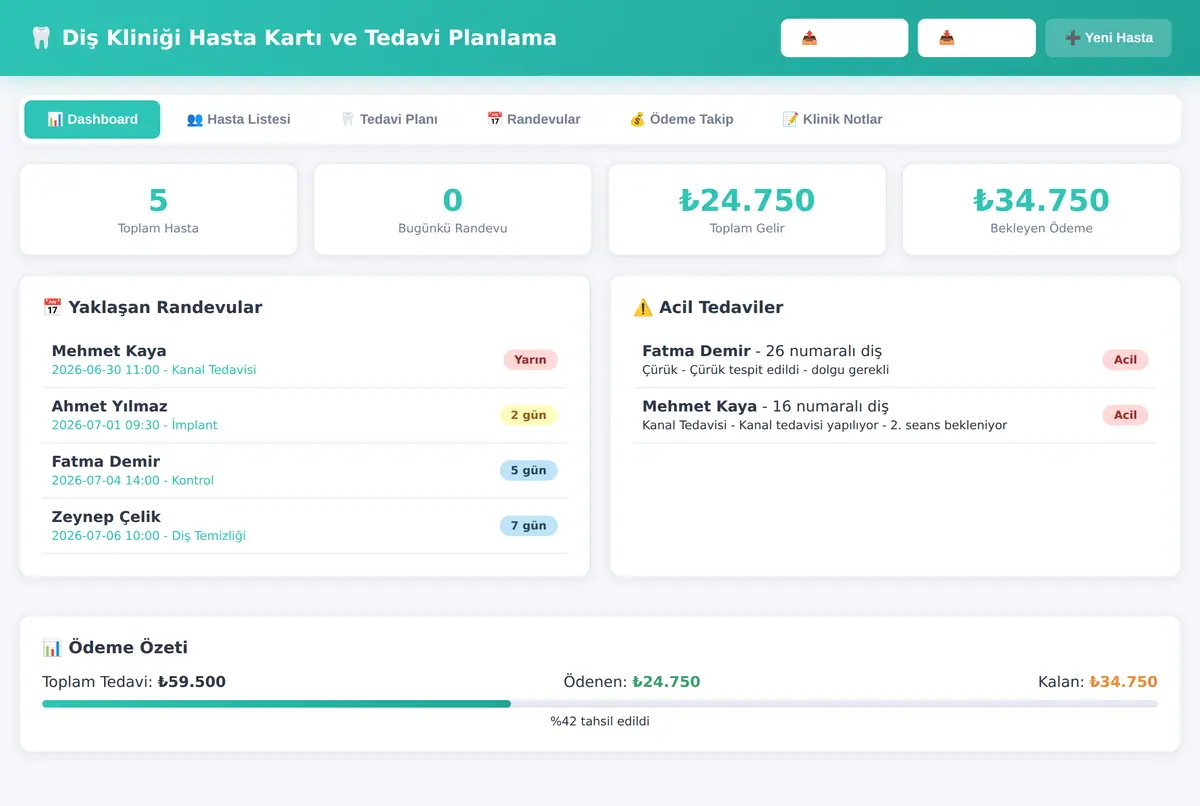Click the "Ödenen: ₺24.750" amount
Screen dimensions: 1200x806
(632, 682)
